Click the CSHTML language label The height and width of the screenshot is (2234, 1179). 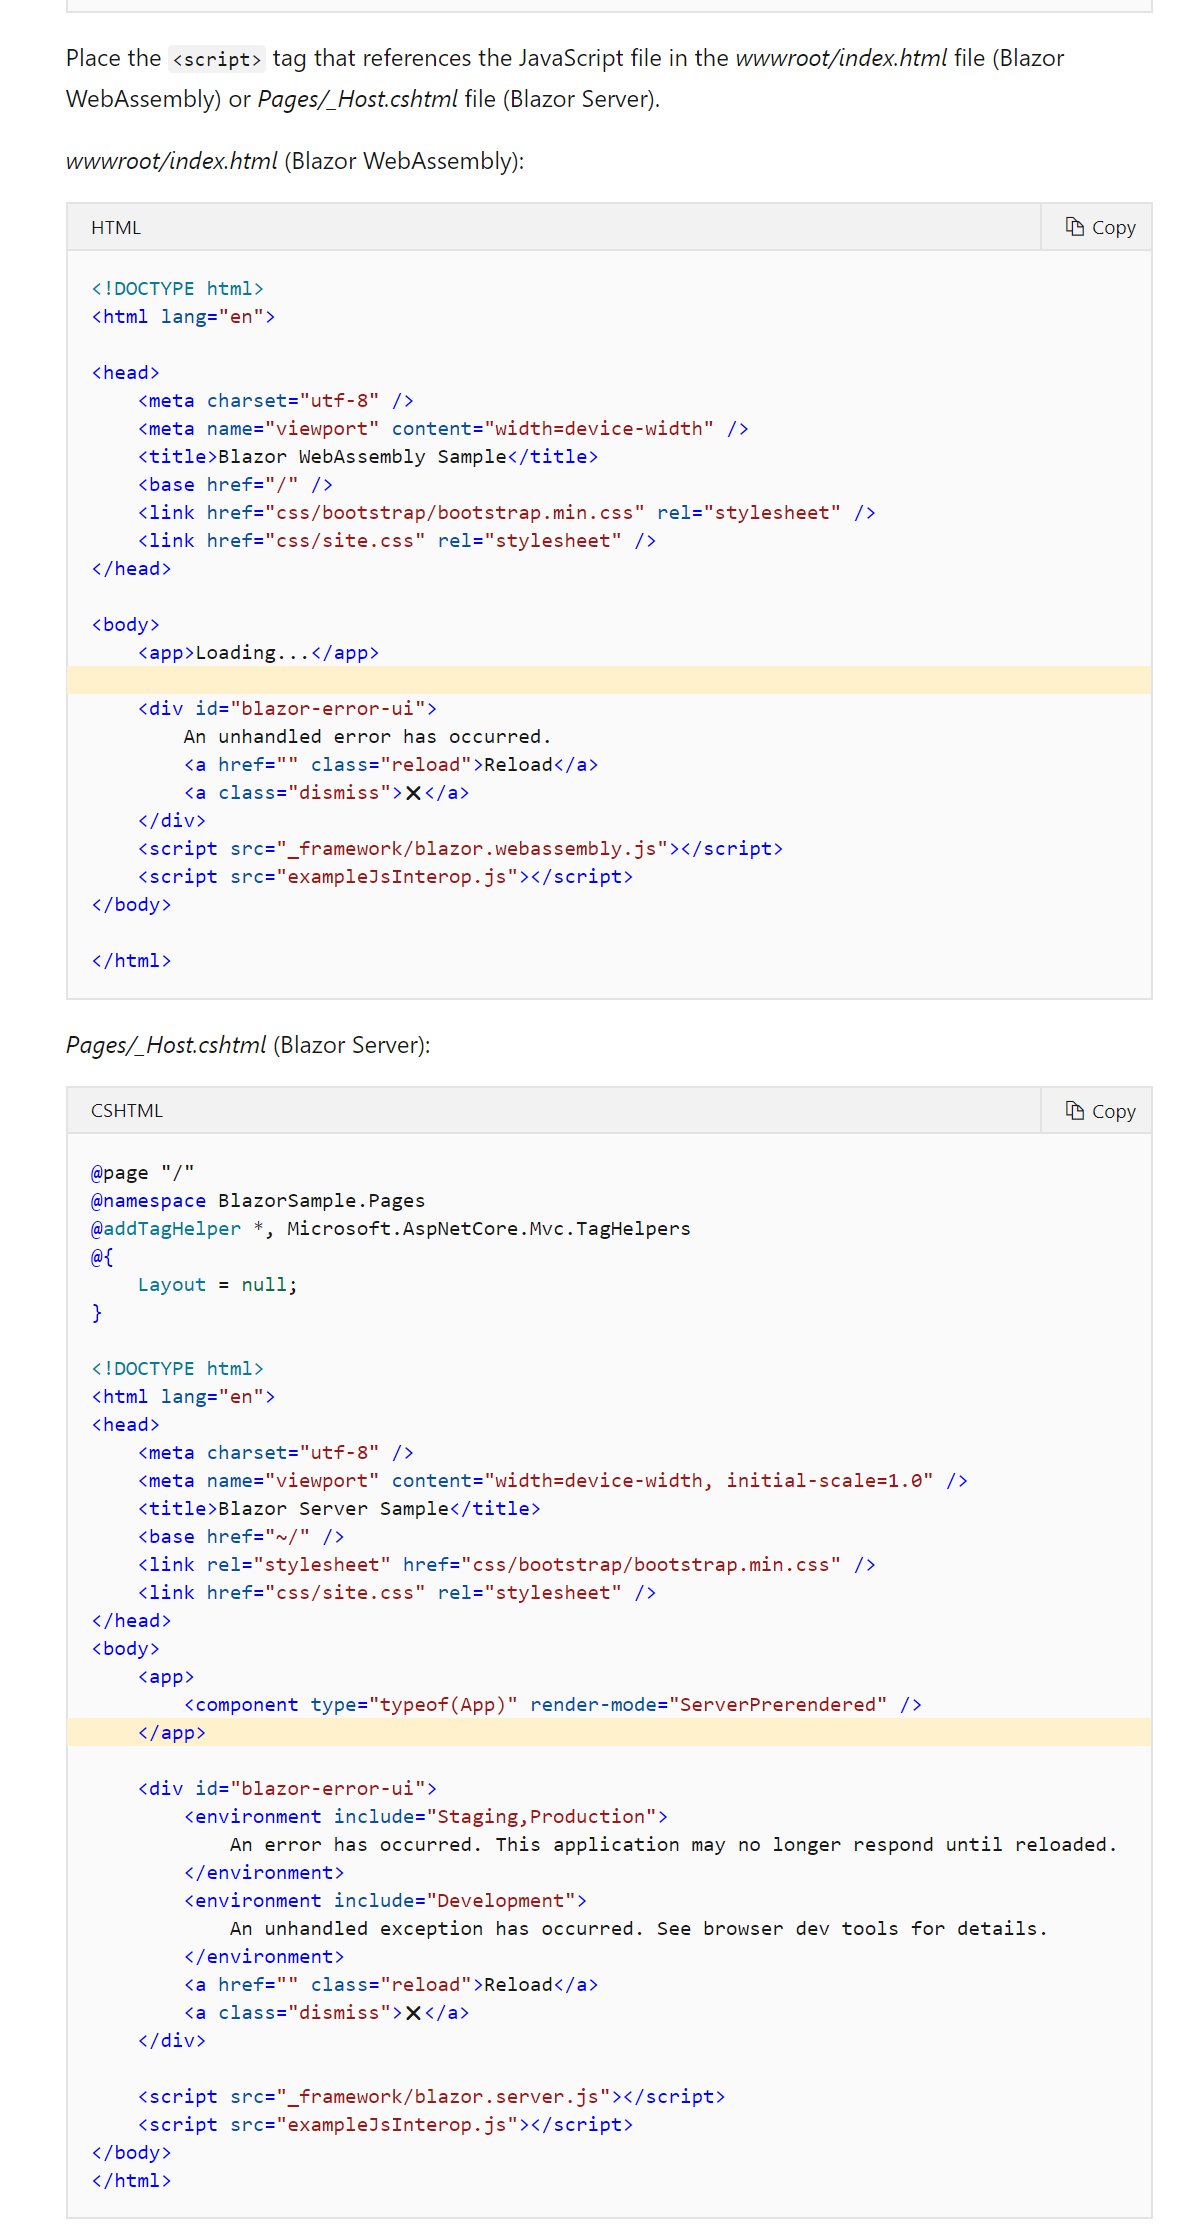tap(127, 1111)
